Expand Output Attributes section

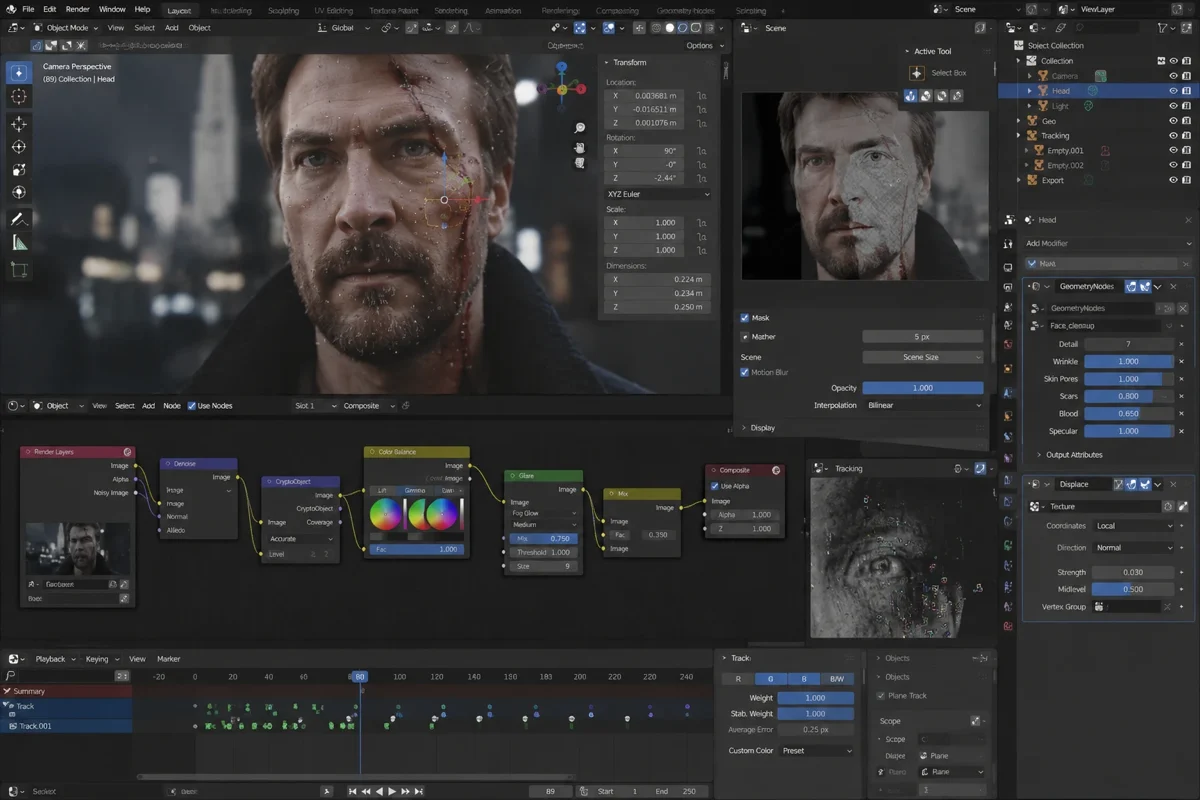pyautogui.click(x=1069, y=455)
